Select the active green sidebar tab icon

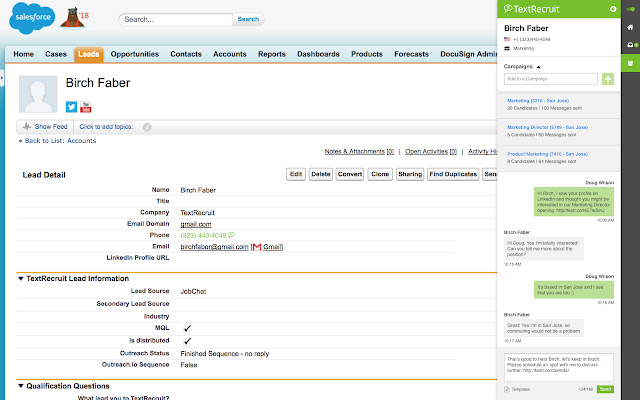[x=631, y=63]
